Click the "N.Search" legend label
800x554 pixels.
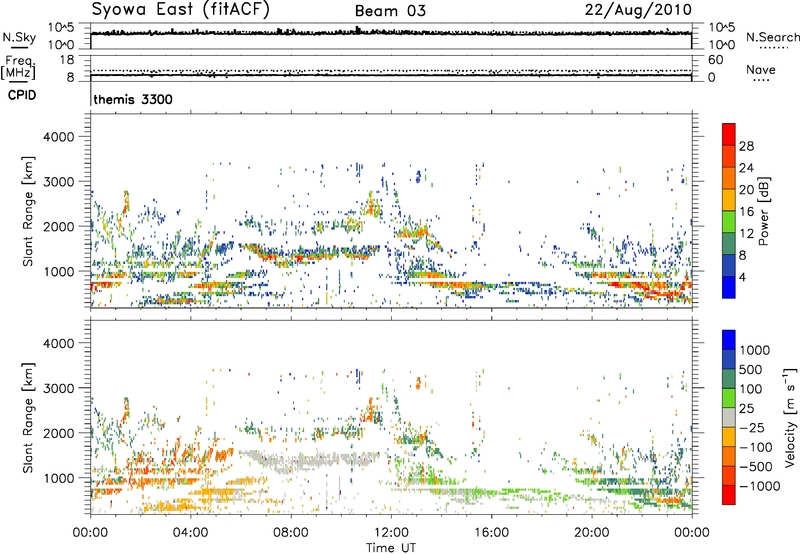[x=772, y=37]
